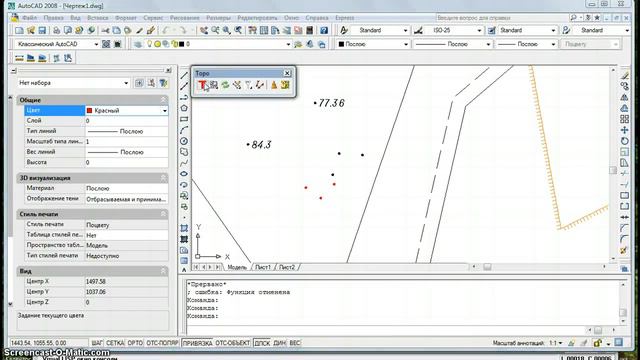Toggle ОТС-ОБЪЕКТ object snap tracking
This screenshot has height=360, width=640.
click(233, 343)
